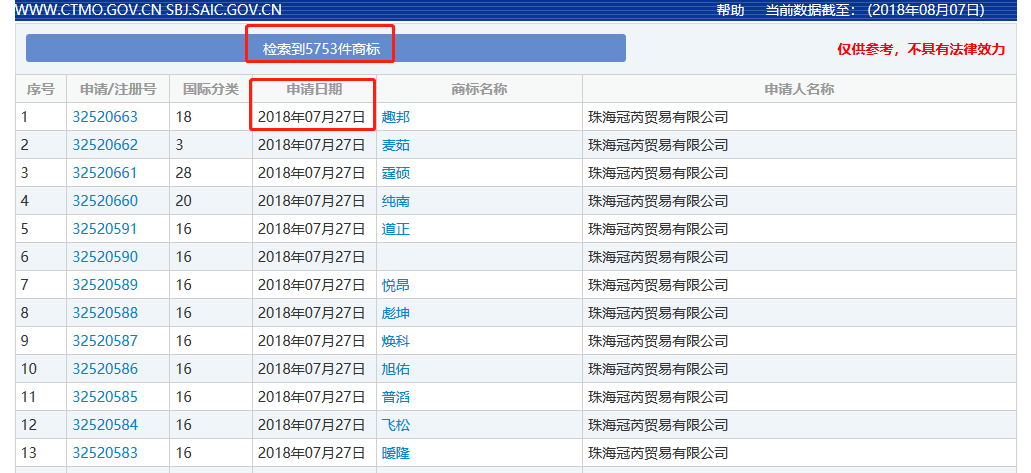Select application date in 飞松 row
Viewport: 1031px width, 473px height.
click(x=311, y=425)
